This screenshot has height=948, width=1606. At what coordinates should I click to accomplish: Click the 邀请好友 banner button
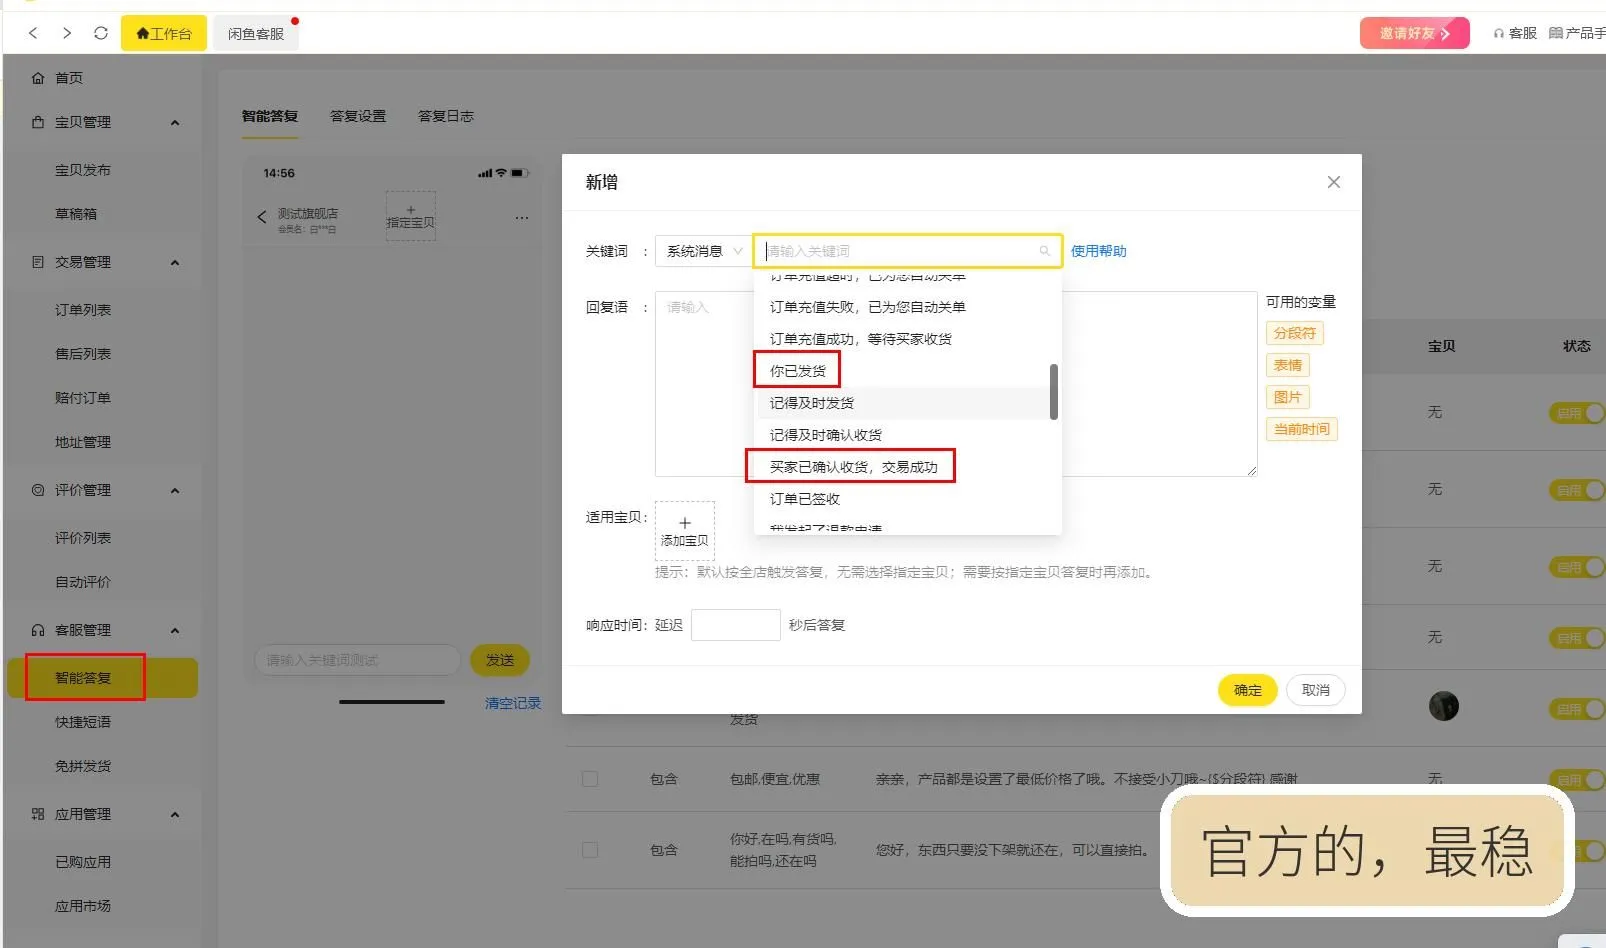(x=1414, y=33)
